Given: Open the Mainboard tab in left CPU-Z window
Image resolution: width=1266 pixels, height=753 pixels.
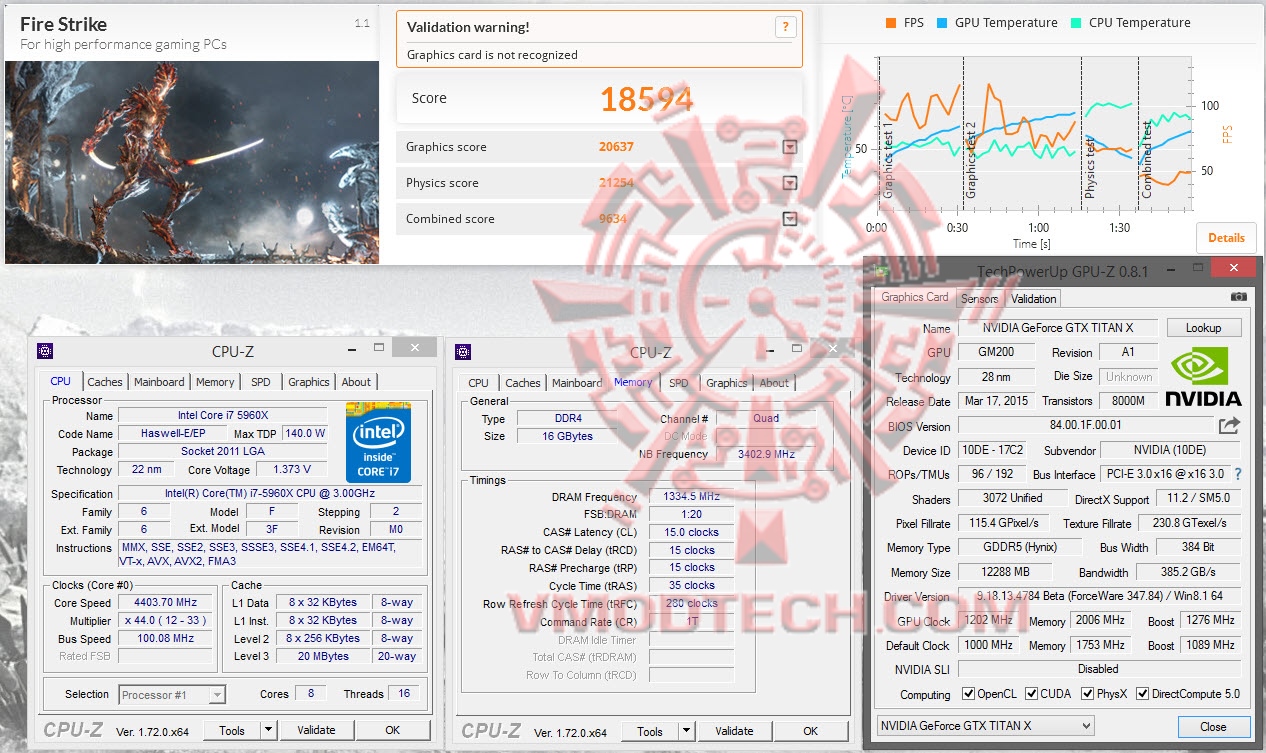Looking at the screenshot, I should pos(159,382).
